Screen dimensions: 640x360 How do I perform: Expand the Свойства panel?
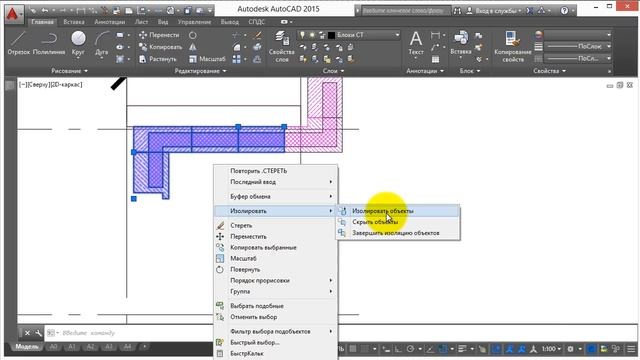tap(549, 71)
